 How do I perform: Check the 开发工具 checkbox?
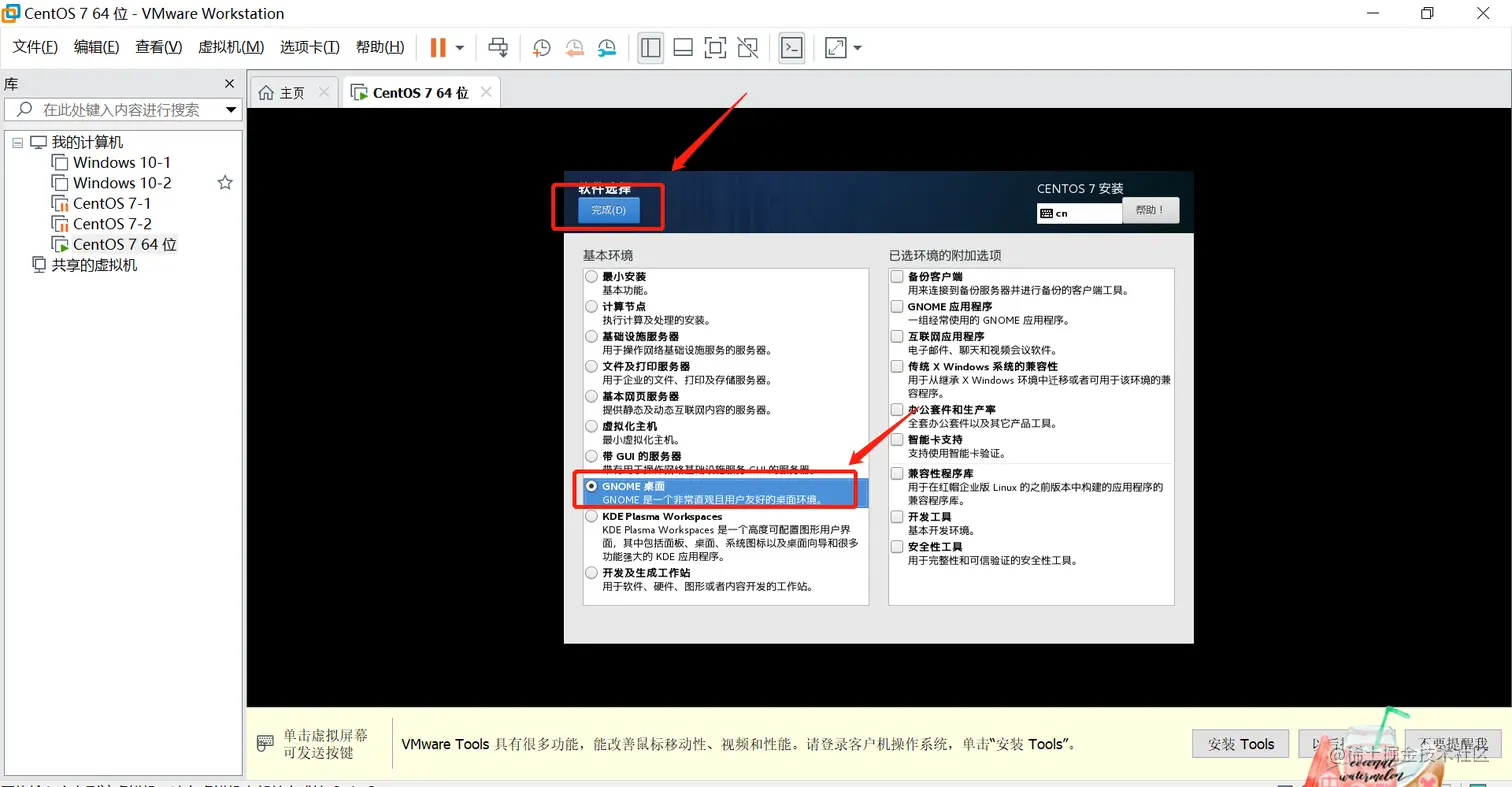click(897, 517)
